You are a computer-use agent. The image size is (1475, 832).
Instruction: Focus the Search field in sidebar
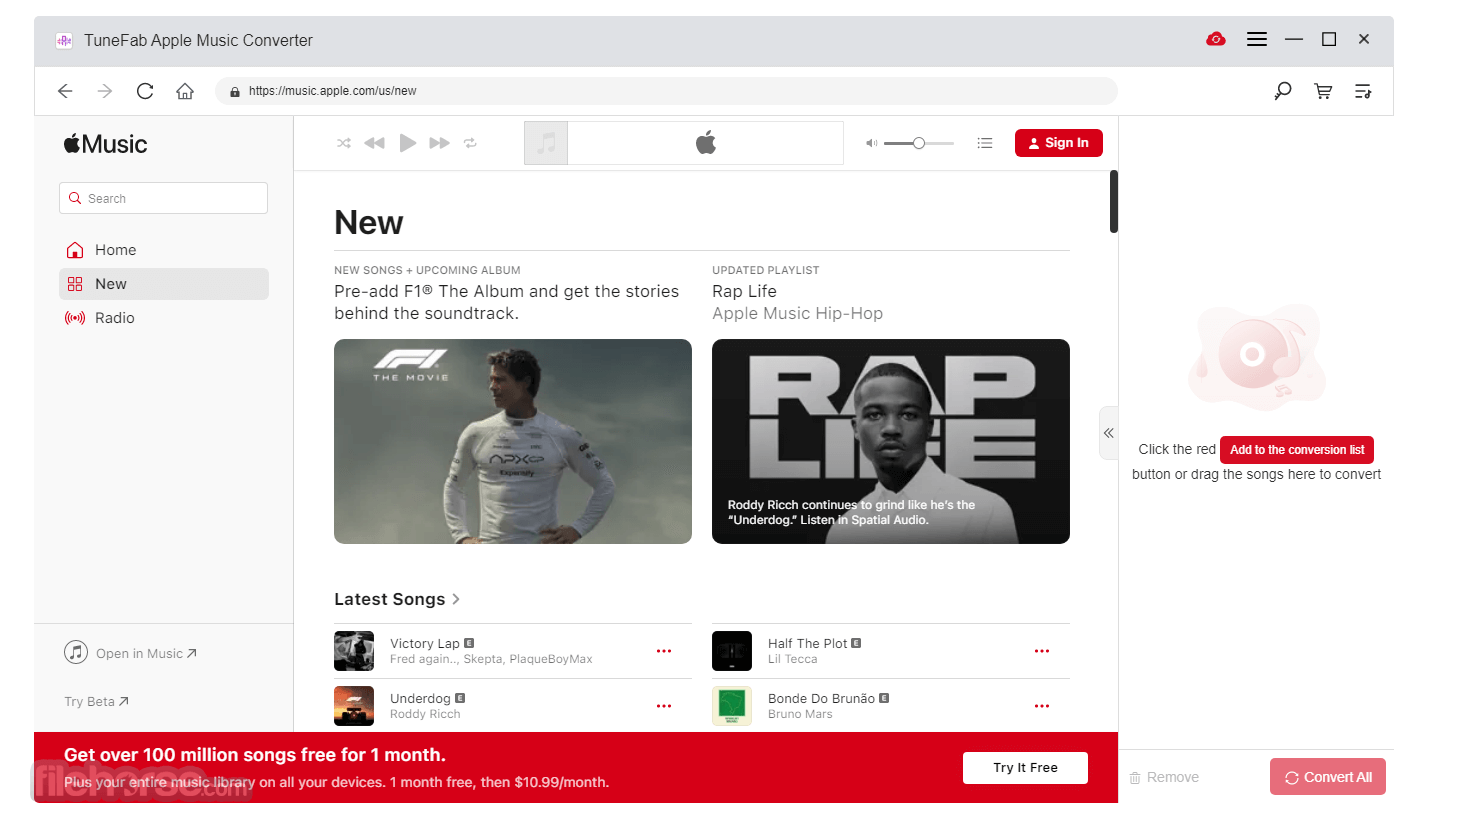coord(163,198)
